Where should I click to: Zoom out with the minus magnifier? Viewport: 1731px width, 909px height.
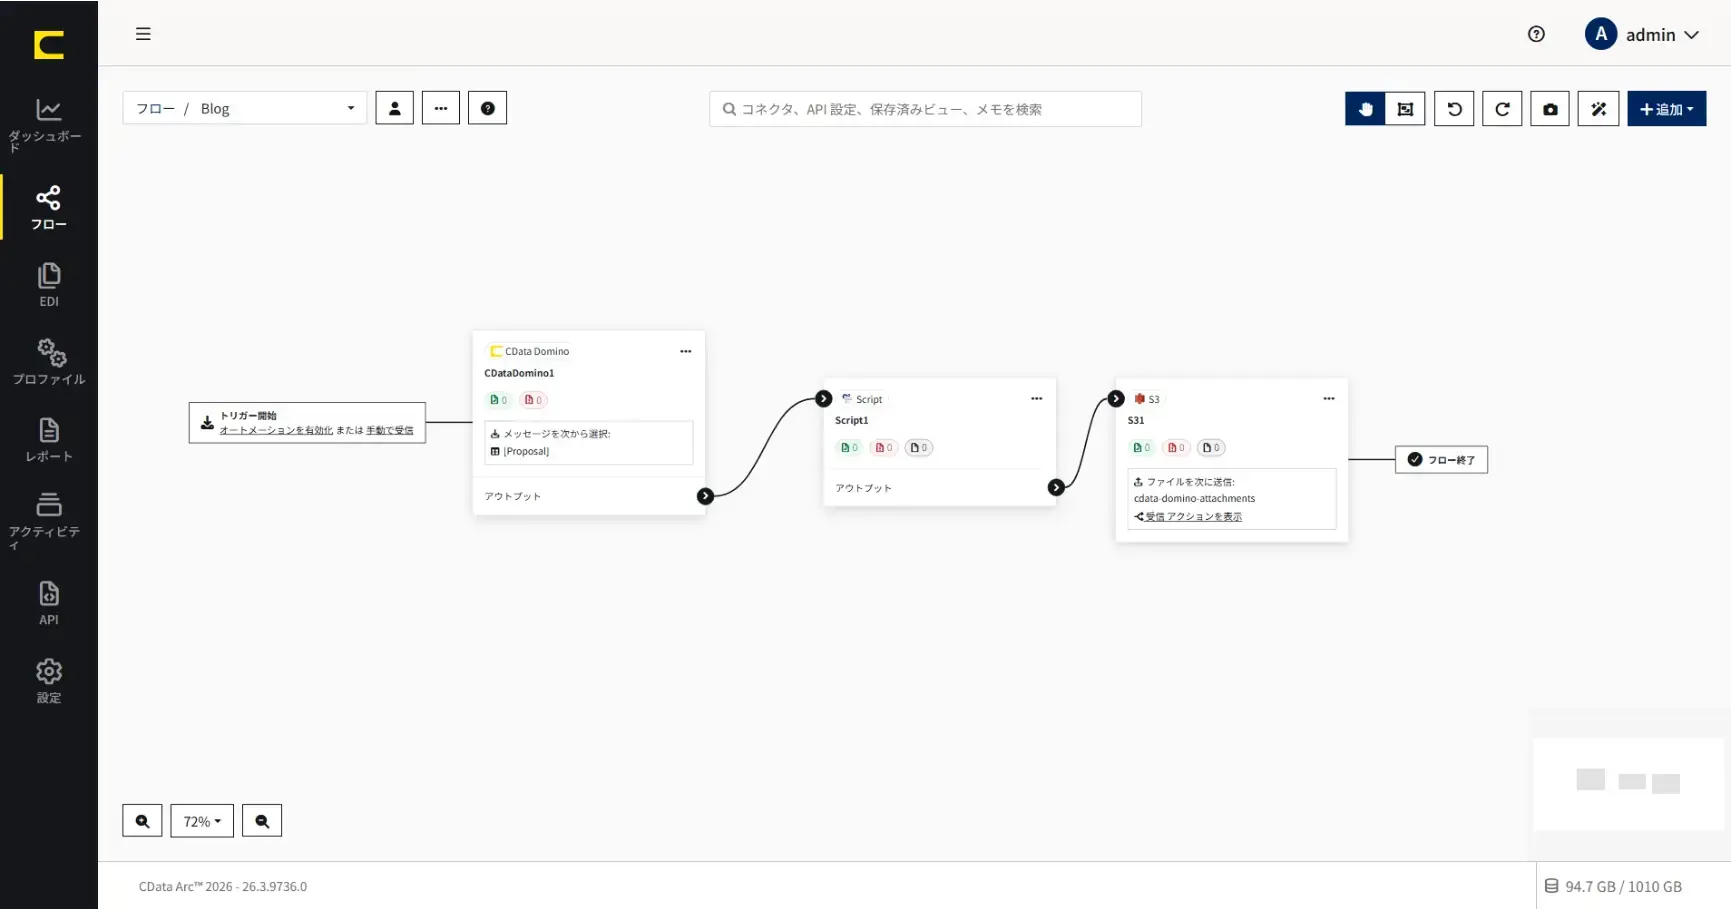pos(262,821)
